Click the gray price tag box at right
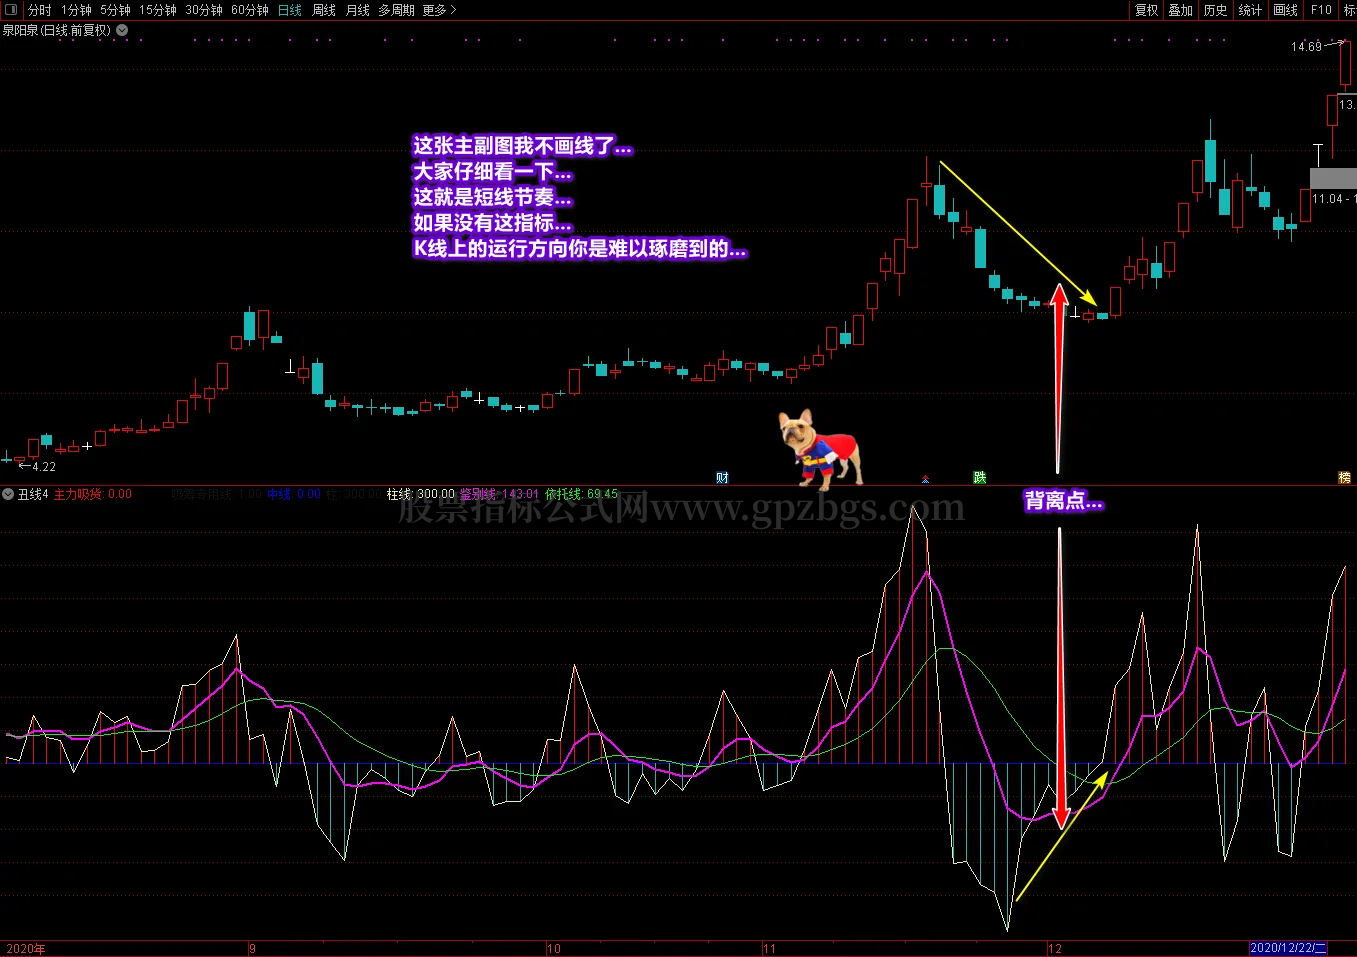The image size is (1357, 957). (1333, 178)
